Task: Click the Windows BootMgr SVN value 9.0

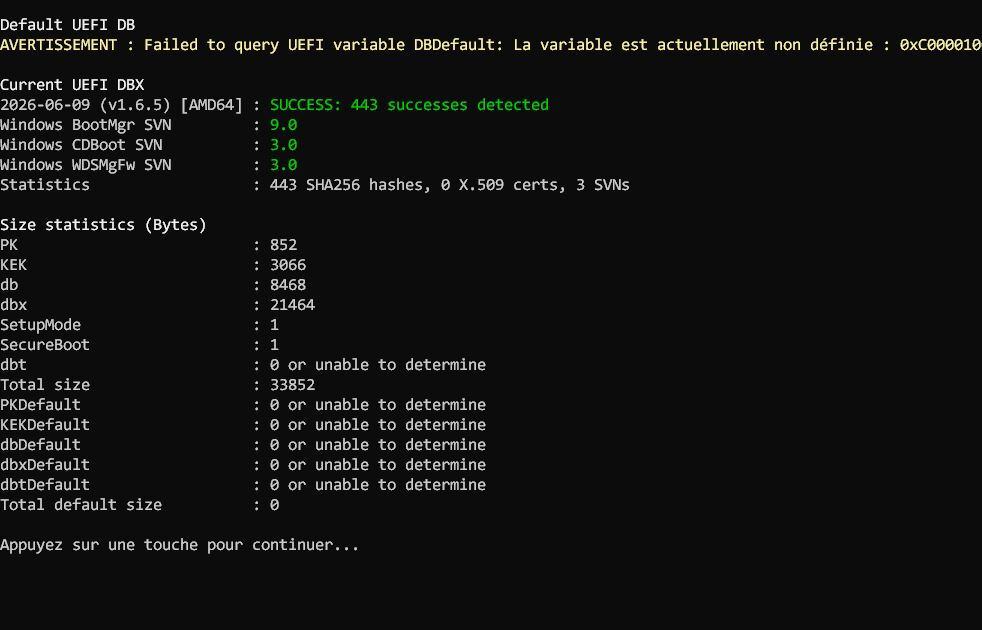Action: coord(284,125)
